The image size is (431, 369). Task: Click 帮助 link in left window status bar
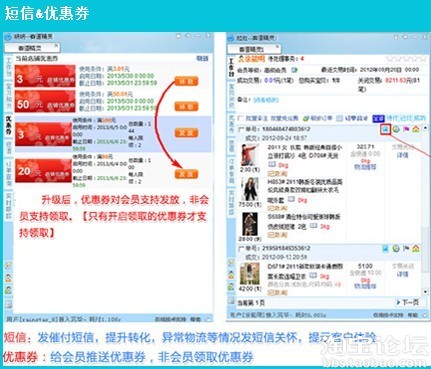pyautogui.click(x=195, y=319)
